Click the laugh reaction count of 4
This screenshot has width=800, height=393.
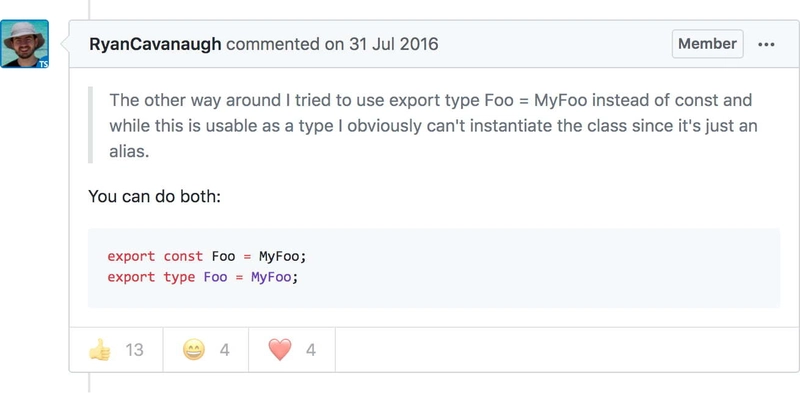coord(224,350)
